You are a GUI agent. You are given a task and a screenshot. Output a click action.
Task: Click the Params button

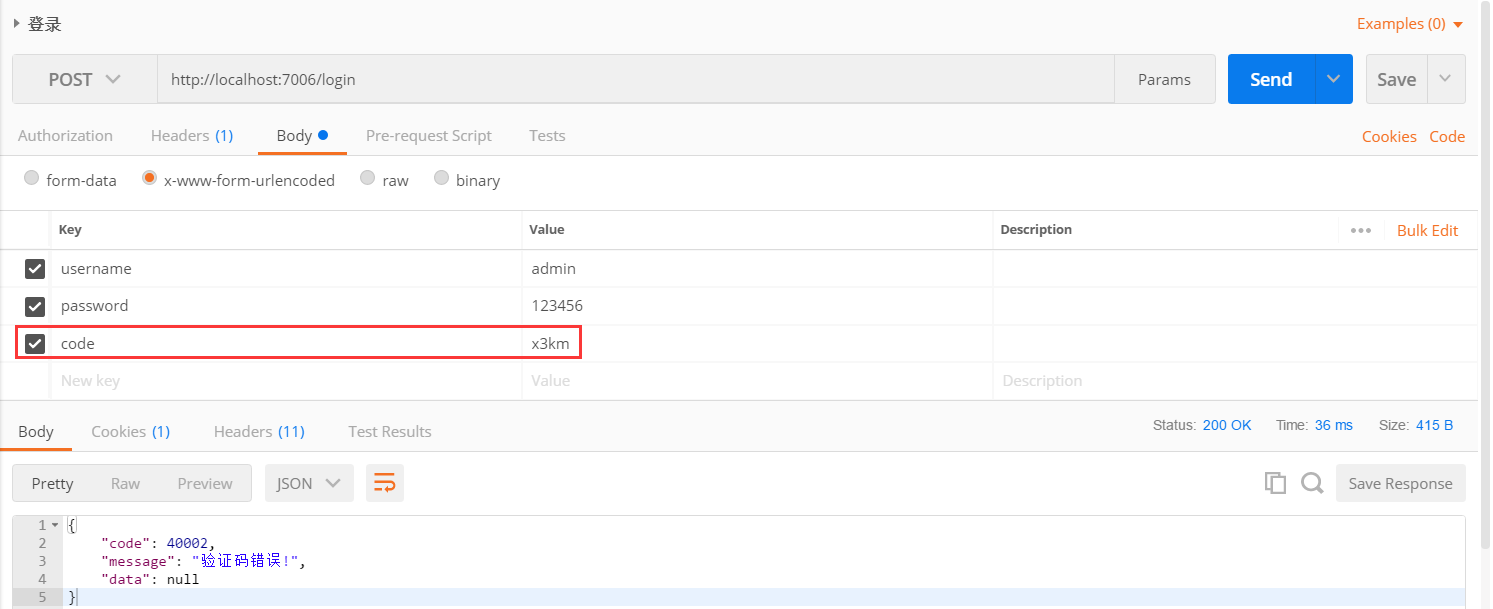tap(1165, 79)
